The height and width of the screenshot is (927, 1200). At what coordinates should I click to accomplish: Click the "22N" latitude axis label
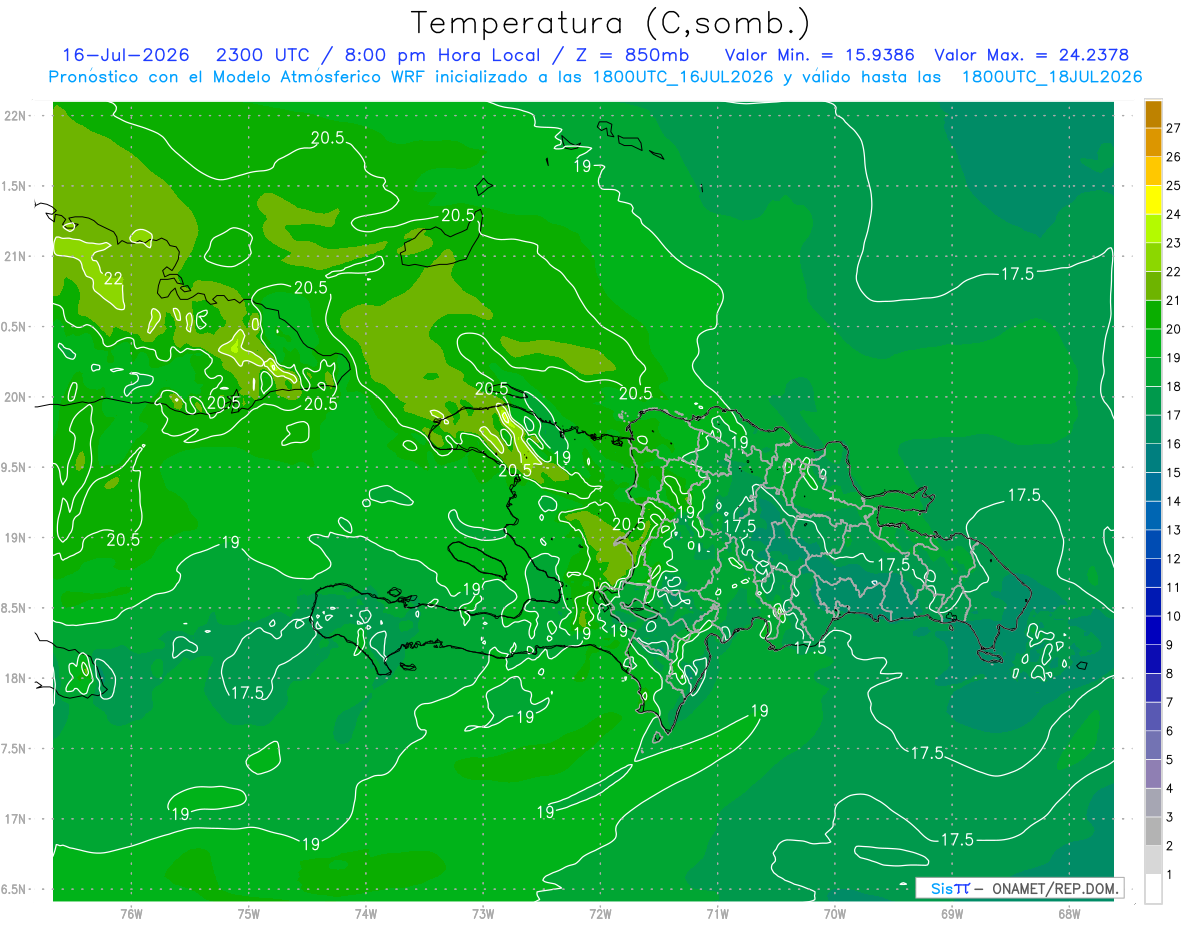(x=15, y=116)
